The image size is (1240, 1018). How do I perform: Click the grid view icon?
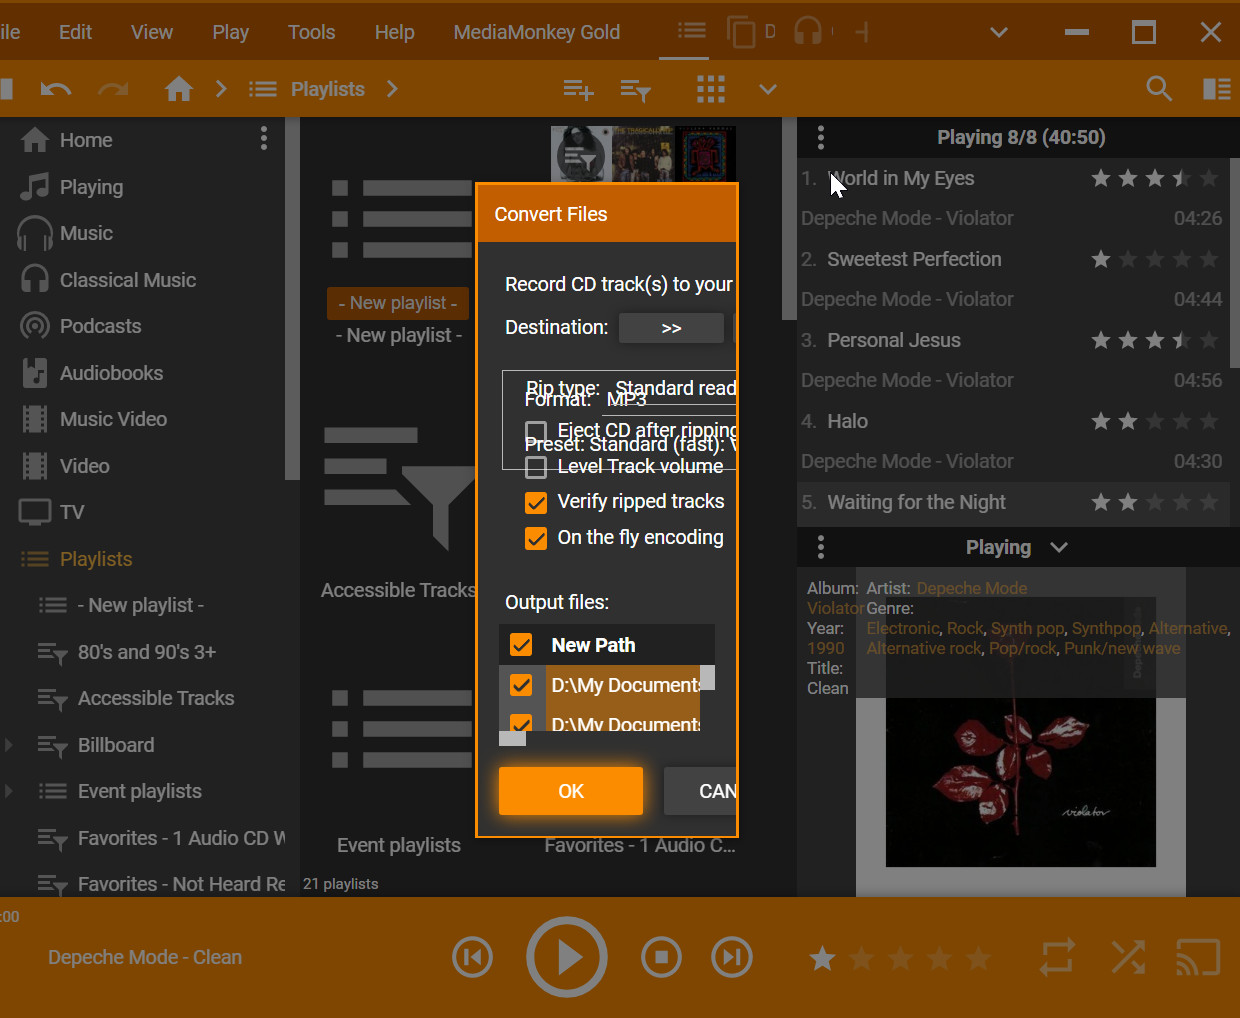point(710,89)
